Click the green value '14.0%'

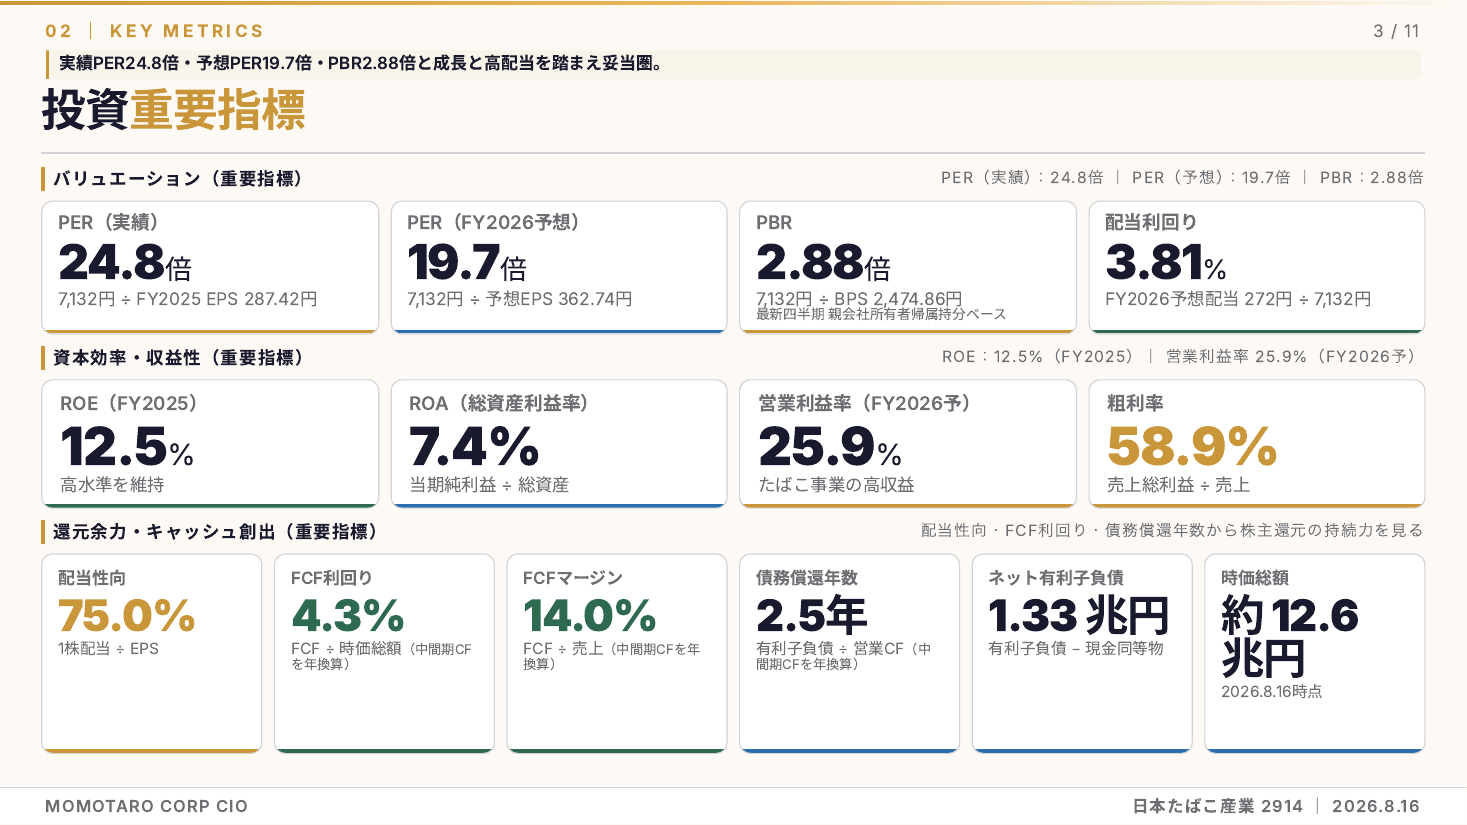click(590, 616)
